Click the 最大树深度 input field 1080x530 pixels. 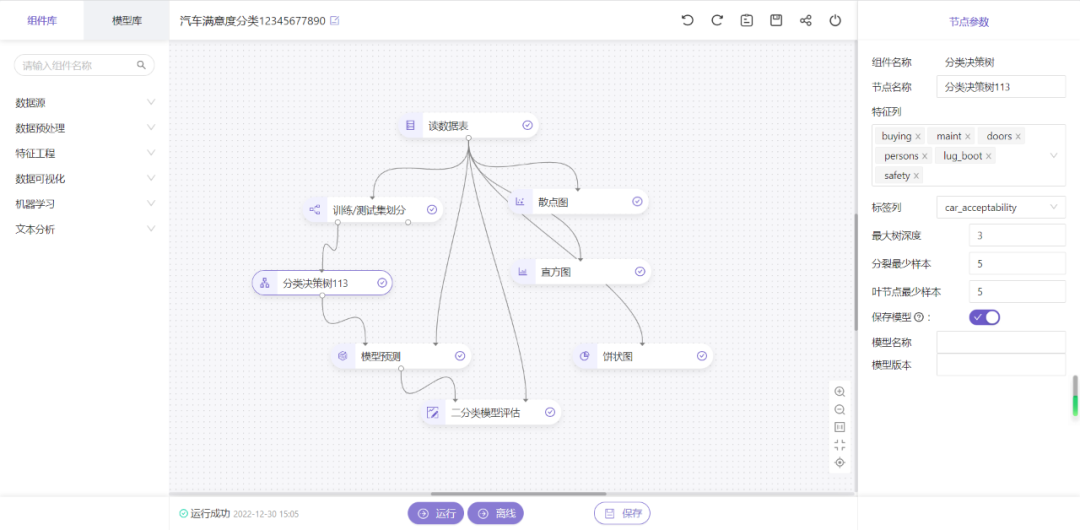coord(1017,235)
